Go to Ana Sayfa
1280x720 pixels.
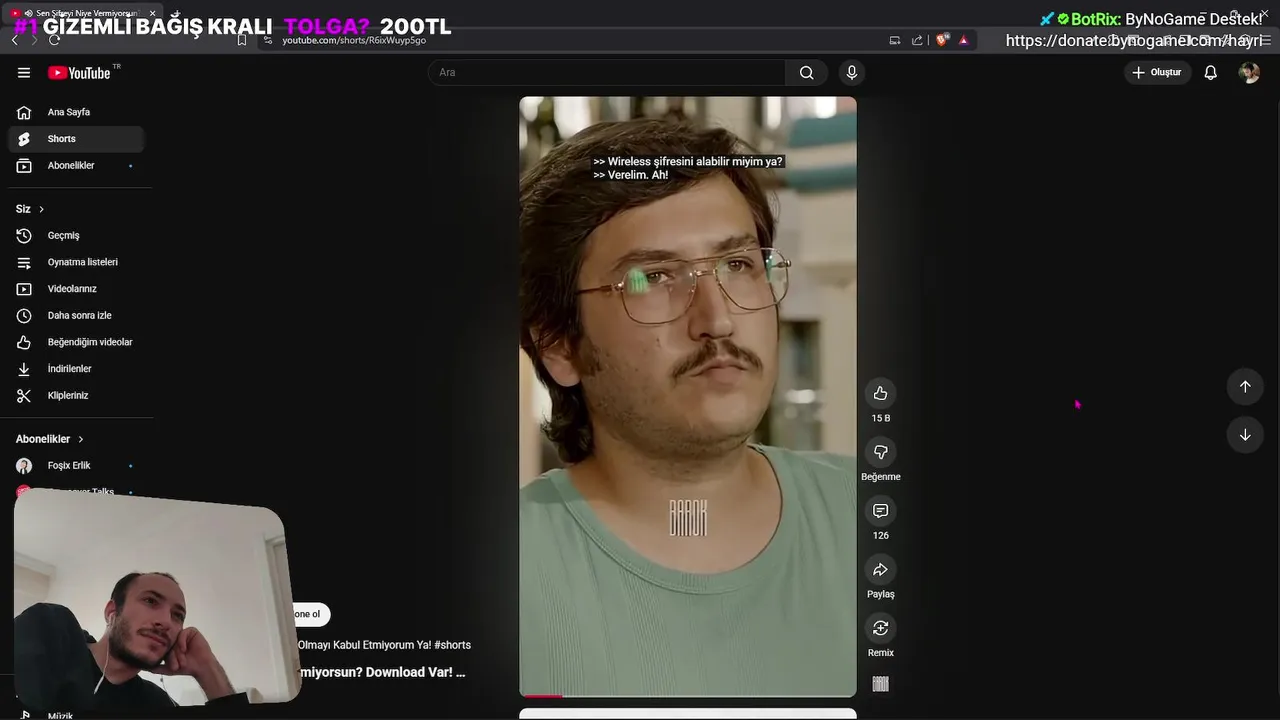click(x=76, y=112)
